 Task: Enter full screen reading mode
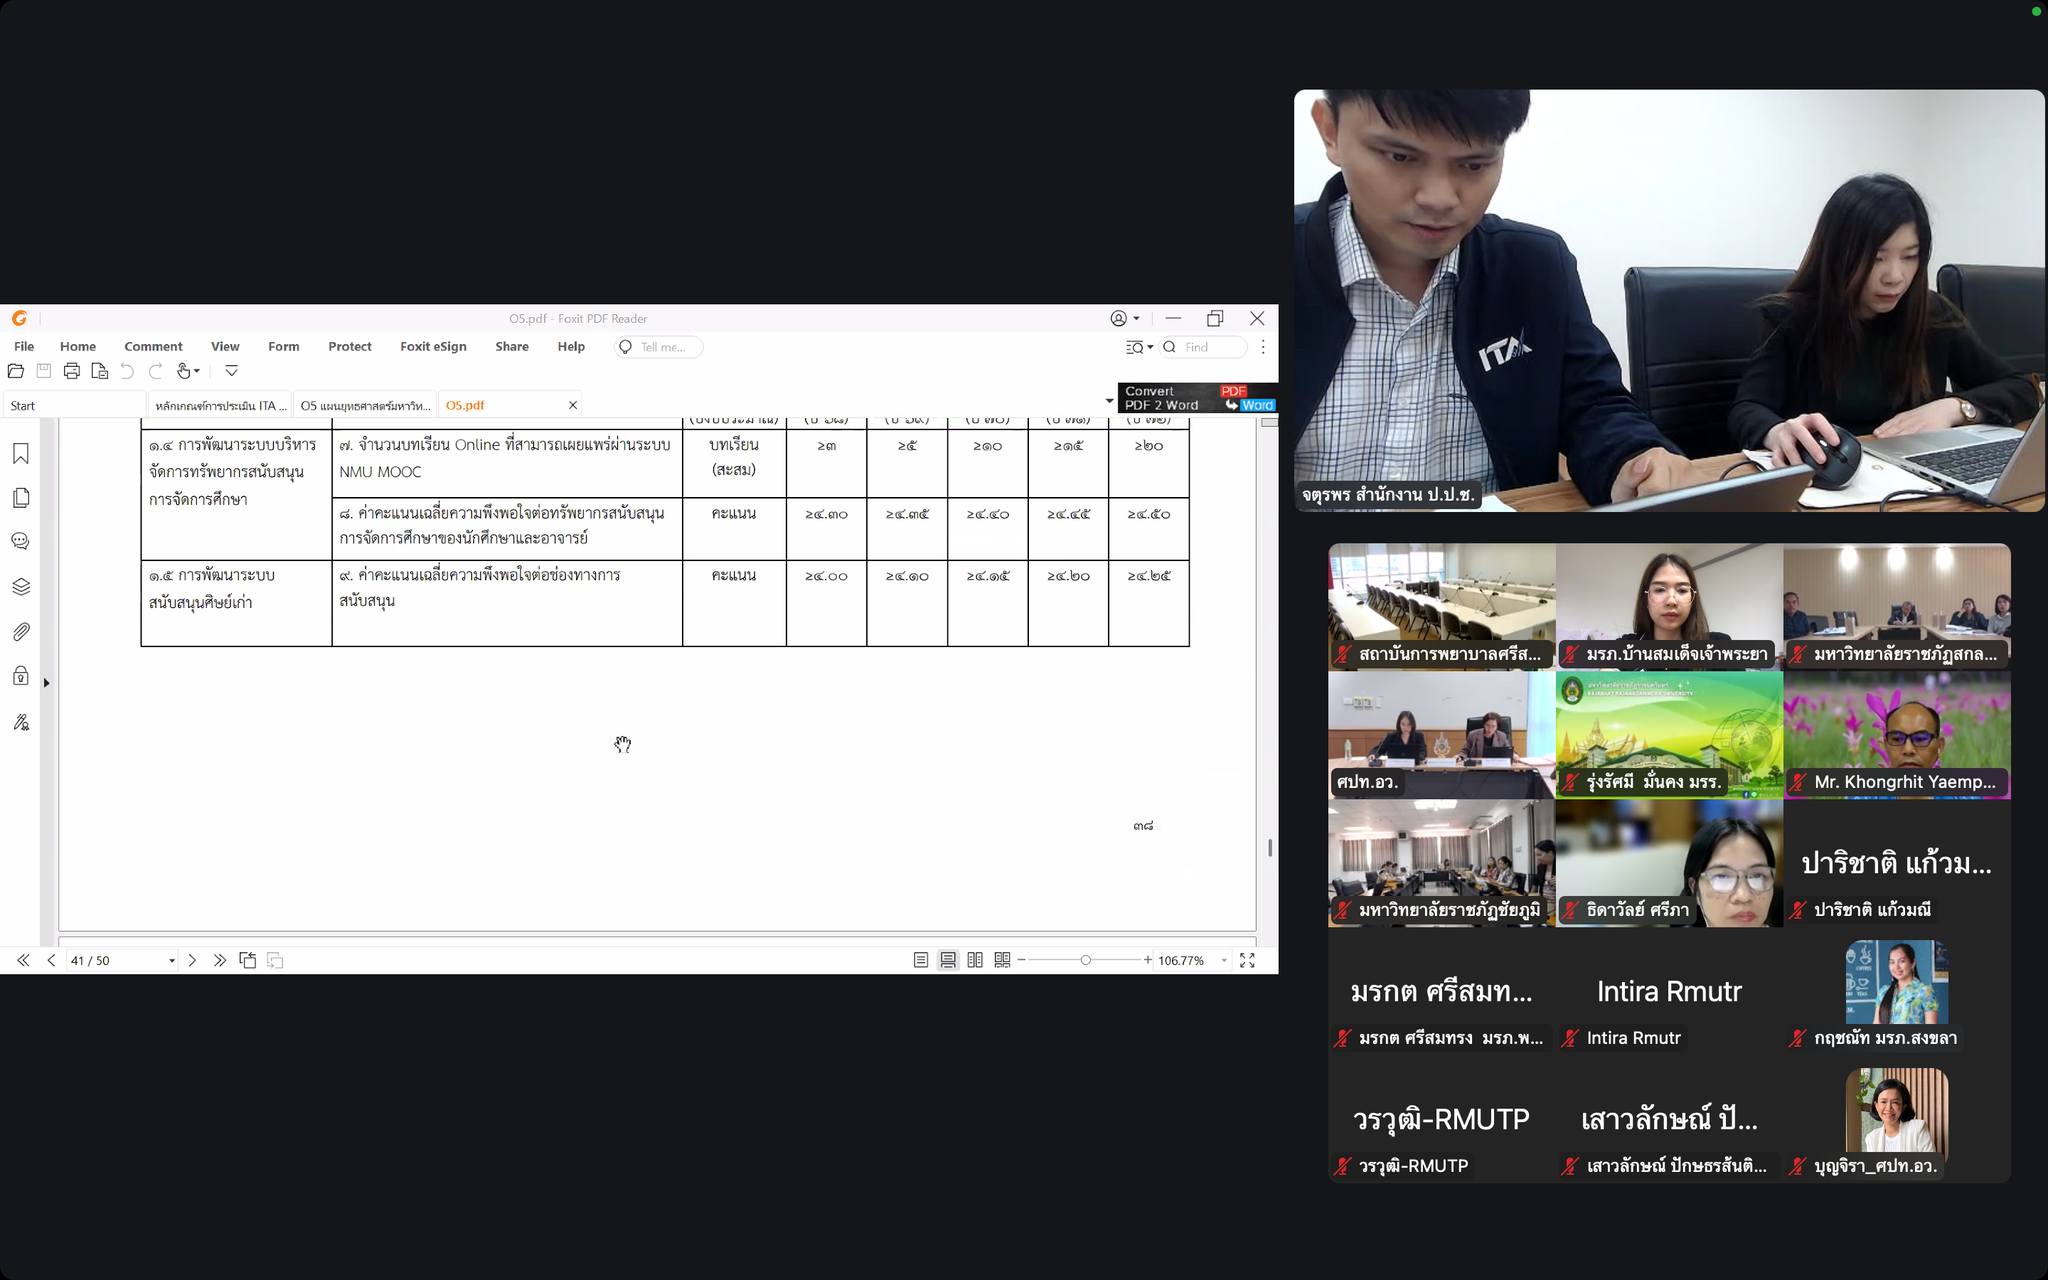point(1247,960)
